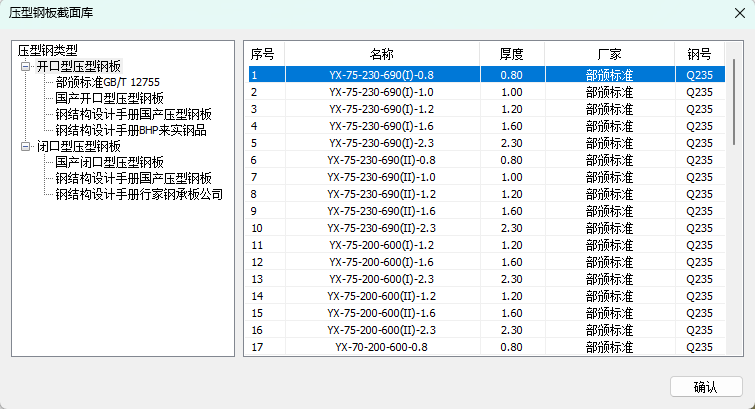The height and width of the screenshot is (409, 755).
Task: Select the 国产闭口型压型钢板 tree item
Action: pyautogui.click(x=110, y=162)
